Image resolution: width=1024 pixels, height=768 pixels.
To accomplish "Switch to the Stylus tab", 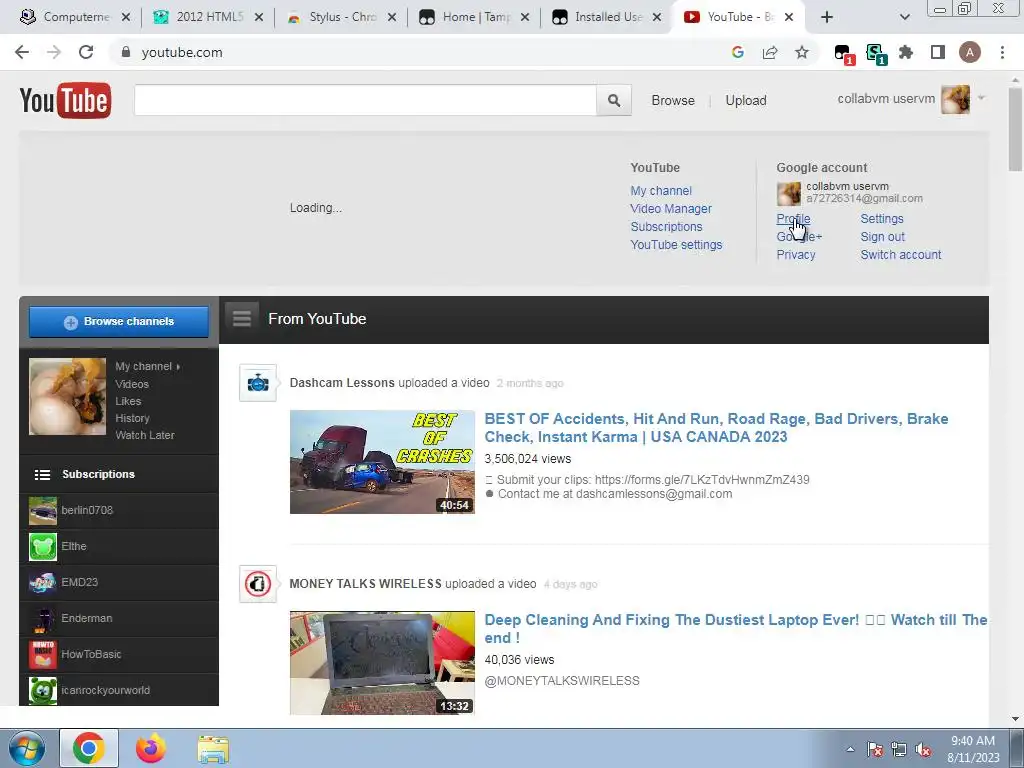I will point(341,17).
